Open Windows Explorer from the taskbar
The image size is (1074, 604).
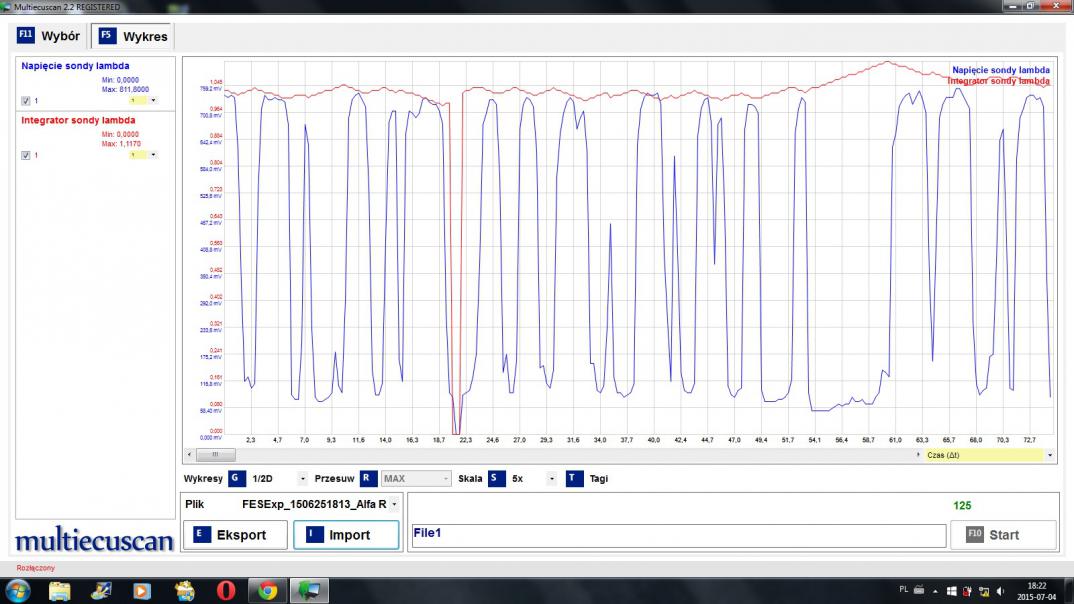tap(60, 591)
